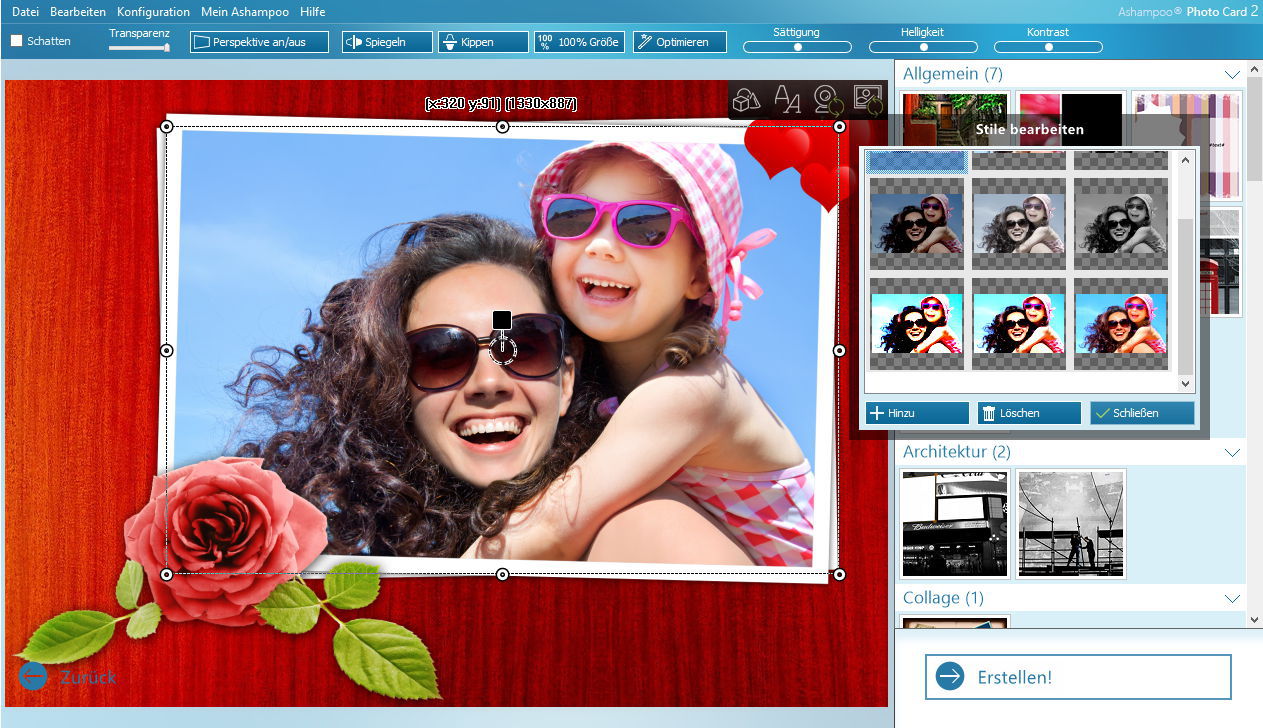Go back with the Zurück link
Viewport: 1263px width, 728px height.
pyautogui.click(x=68, y=677)
